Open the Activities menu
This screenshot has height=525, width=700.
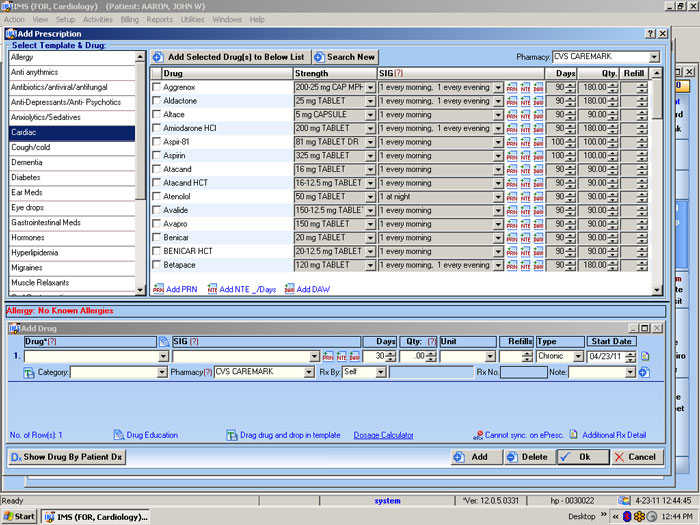point(98,20)
